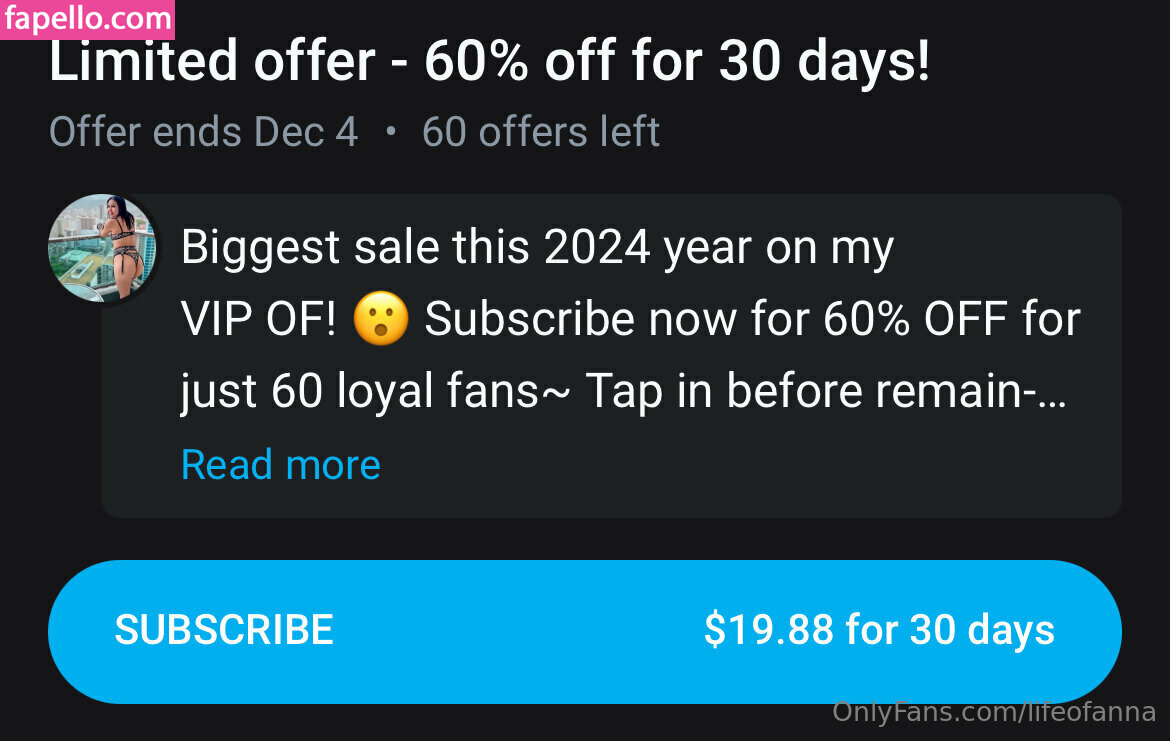1170x741 pixels.
Task: Open the OnlyFans.com/lifeofanna watermark link
Action: pos(994,713)
